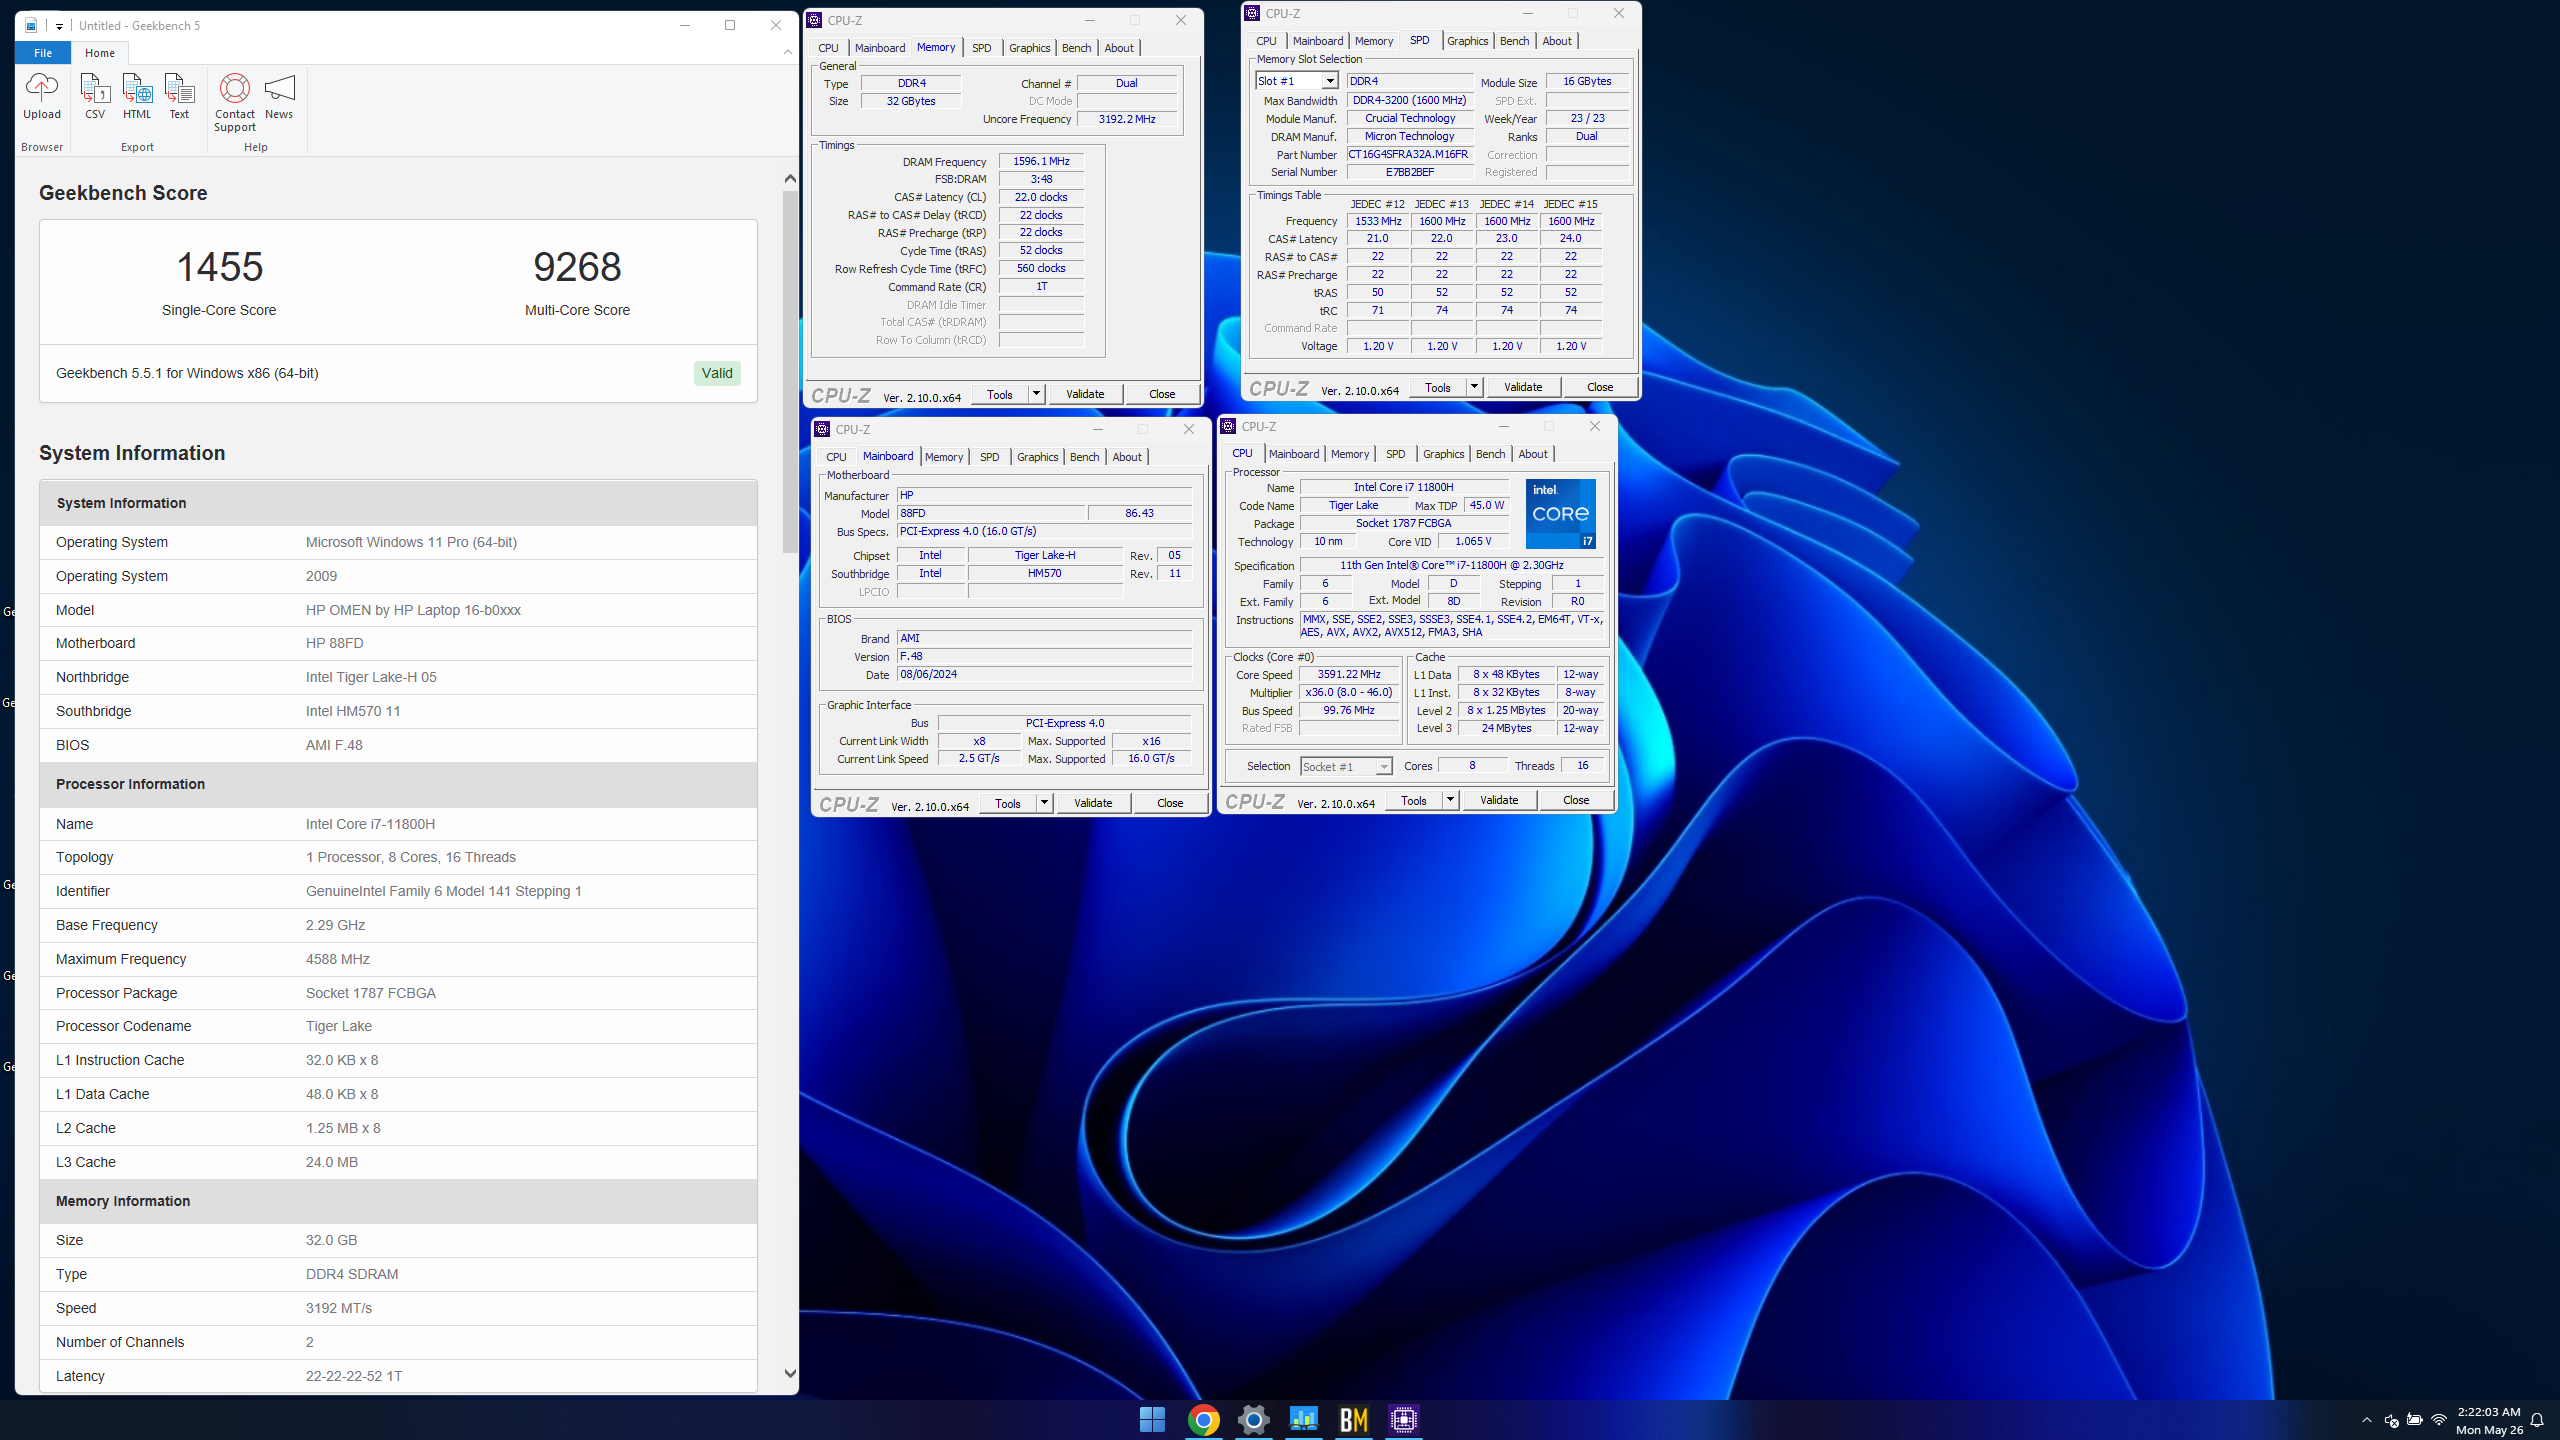2560x1440 pixels.
Task: Open the Socket #1 selection dropdown
Action: [x=1346, y=767]
